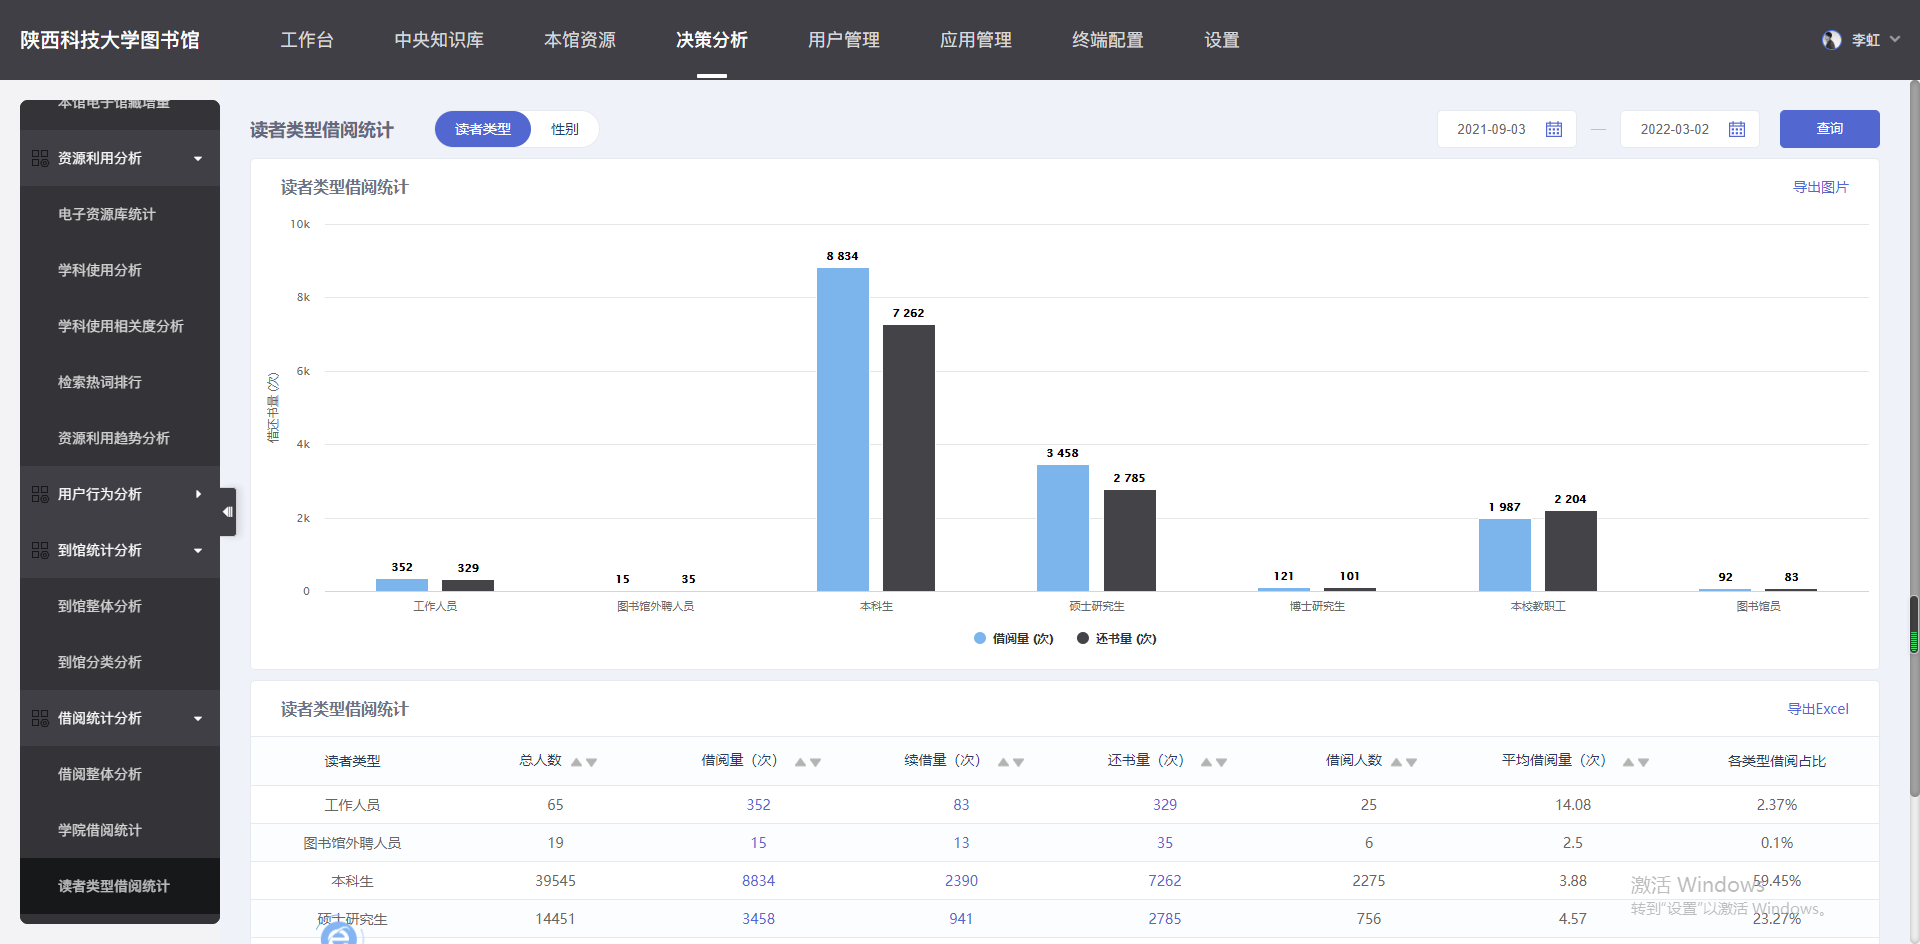Sort 总人数 column with arrows
The image size is (1920, 944).
click(584, 762)
